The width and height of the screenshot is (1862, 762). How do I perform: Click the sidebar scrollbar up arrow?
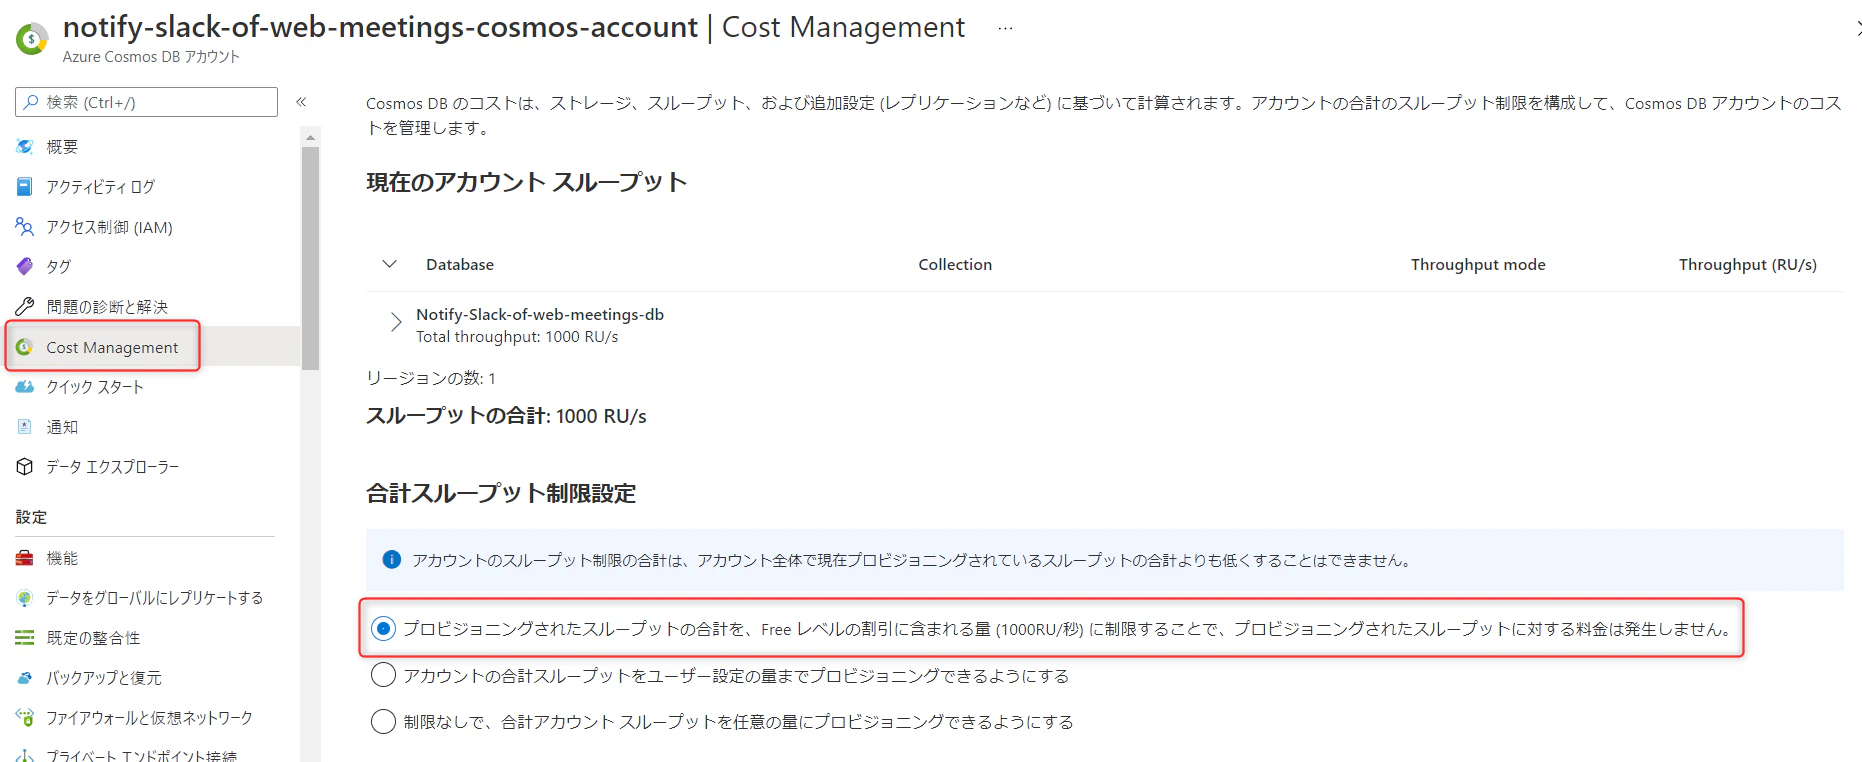point(310,137)
